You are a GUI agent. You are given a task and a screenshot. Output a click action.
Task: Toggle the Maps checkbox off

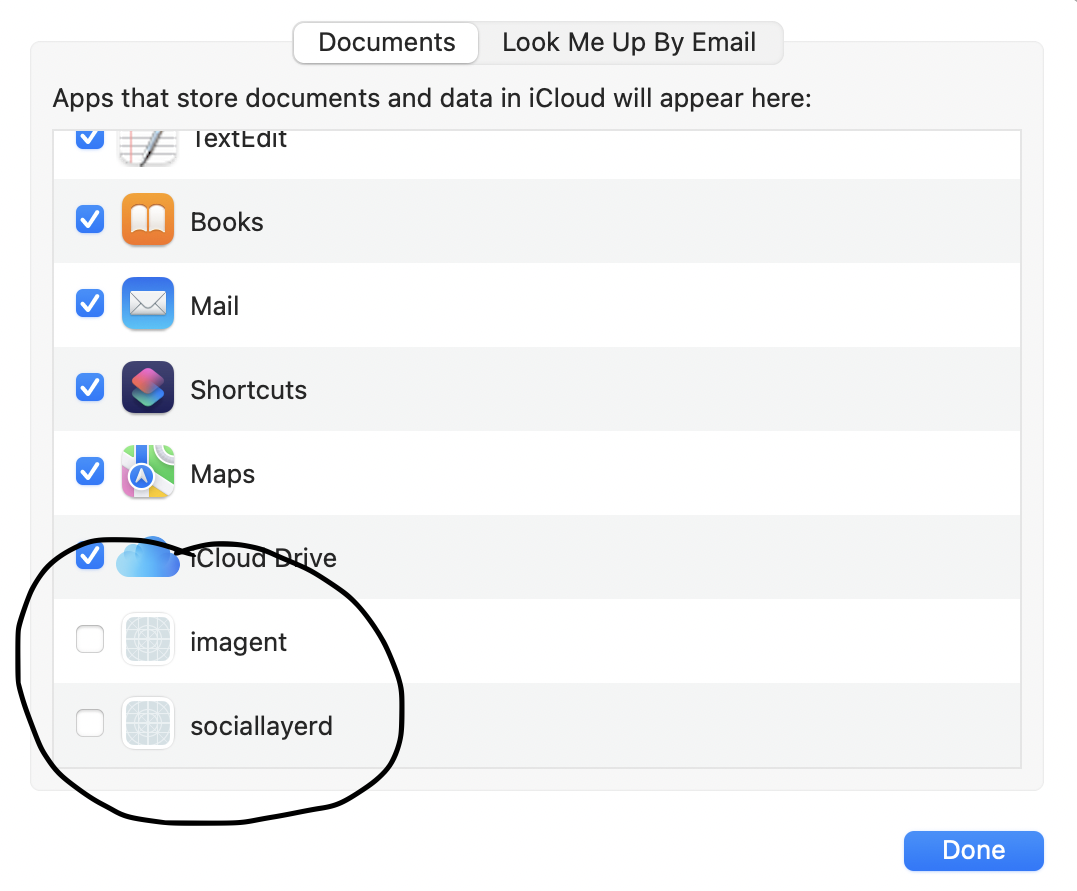point(90,471)
